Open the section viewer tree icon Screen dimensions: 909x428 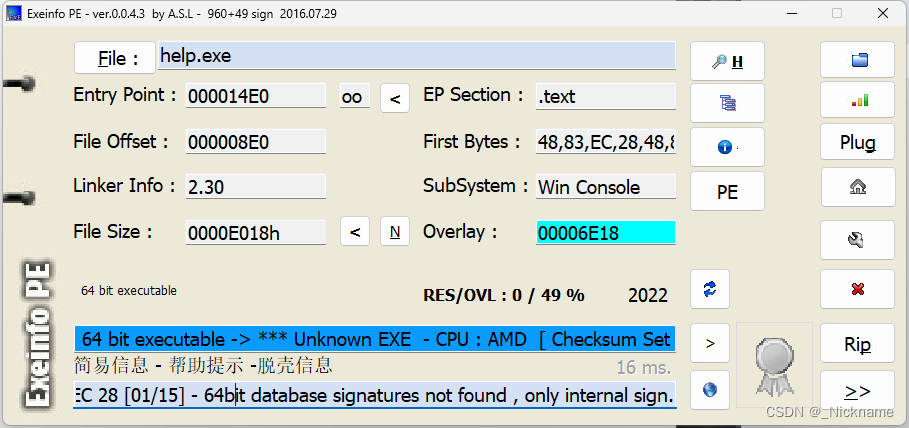point(727,103)
